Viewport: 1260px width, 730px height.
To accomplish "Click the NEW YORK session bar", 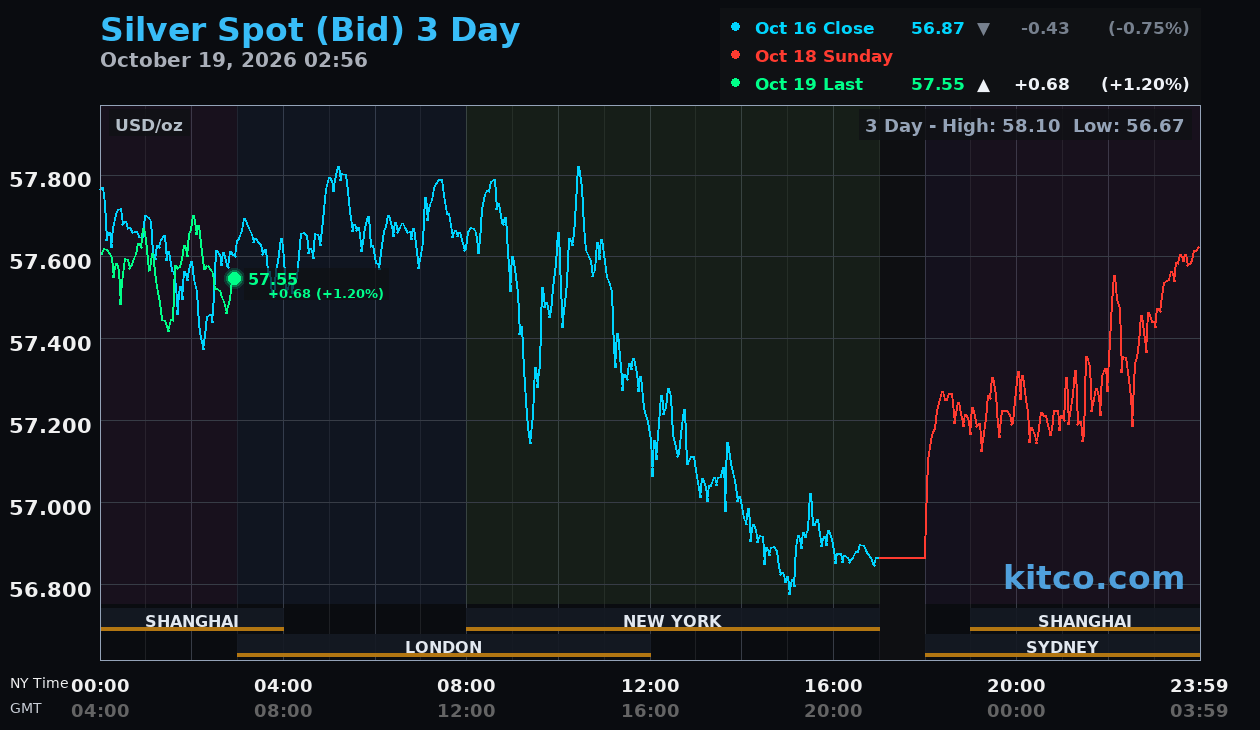I will tap(673, 620).
